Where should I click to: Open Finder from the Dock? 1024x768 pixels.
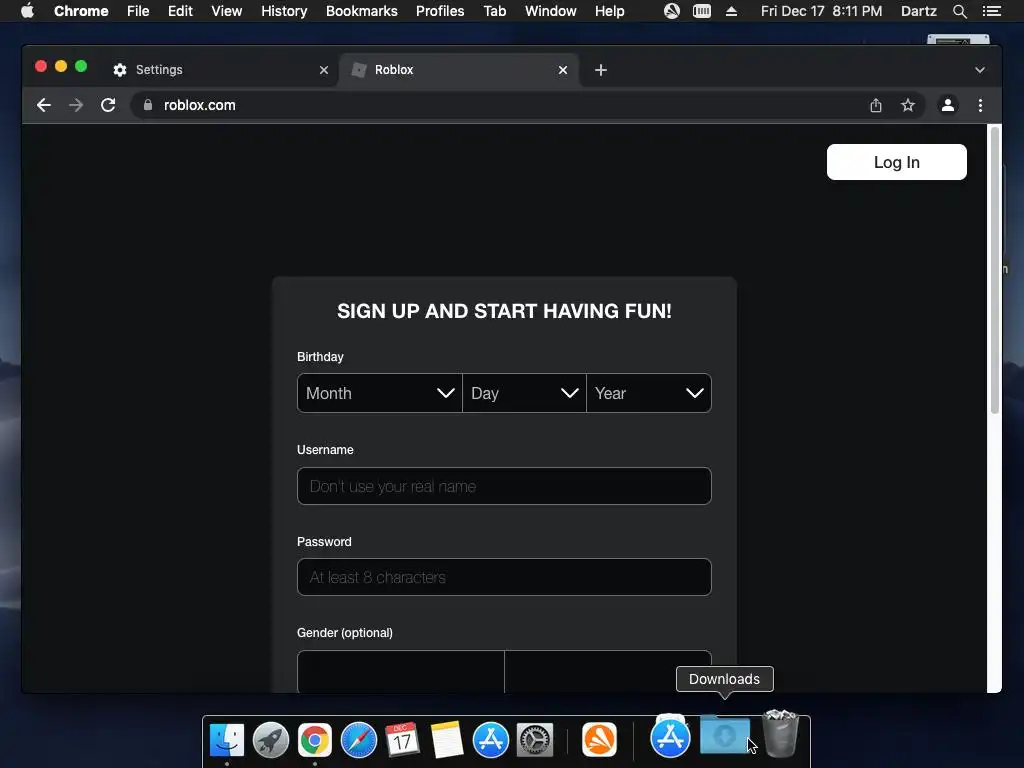pyautogui.click(x=227, y=740)
